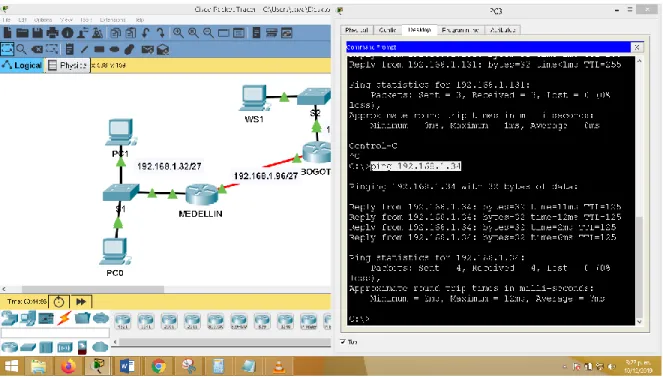
Task: Click the workspace horizontal scrollbar
Action: click(93, 289)
